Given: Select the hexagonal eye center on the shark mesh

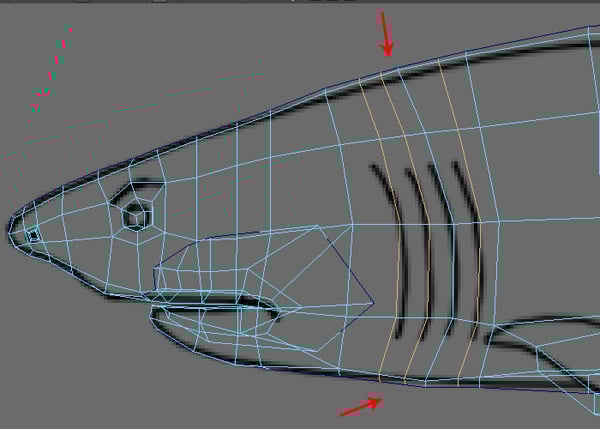Looking at the screenshot, I should 137,216.
